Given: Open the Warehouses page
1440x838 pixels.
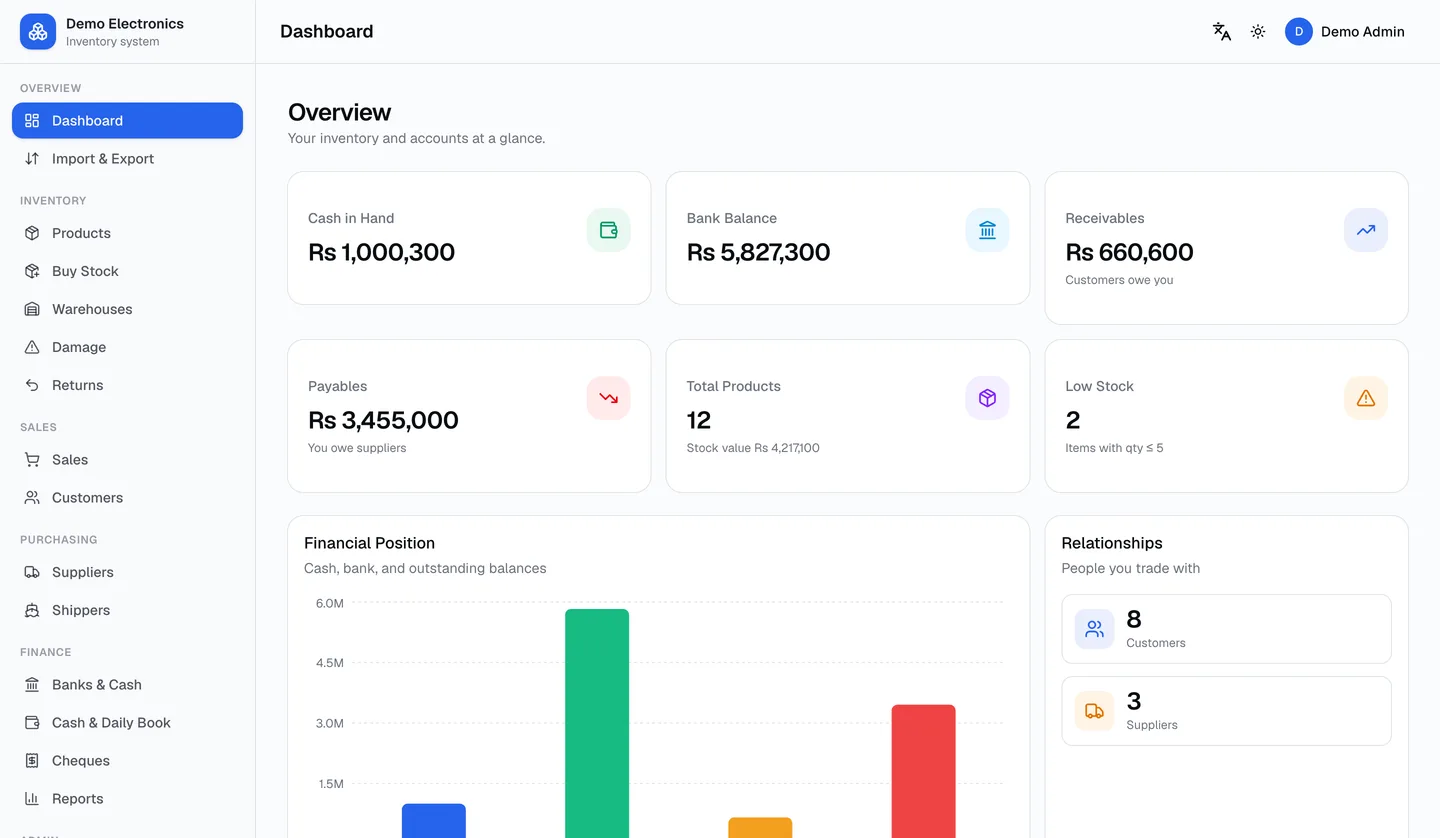Looking at the screenshot, I should (127, 309).
